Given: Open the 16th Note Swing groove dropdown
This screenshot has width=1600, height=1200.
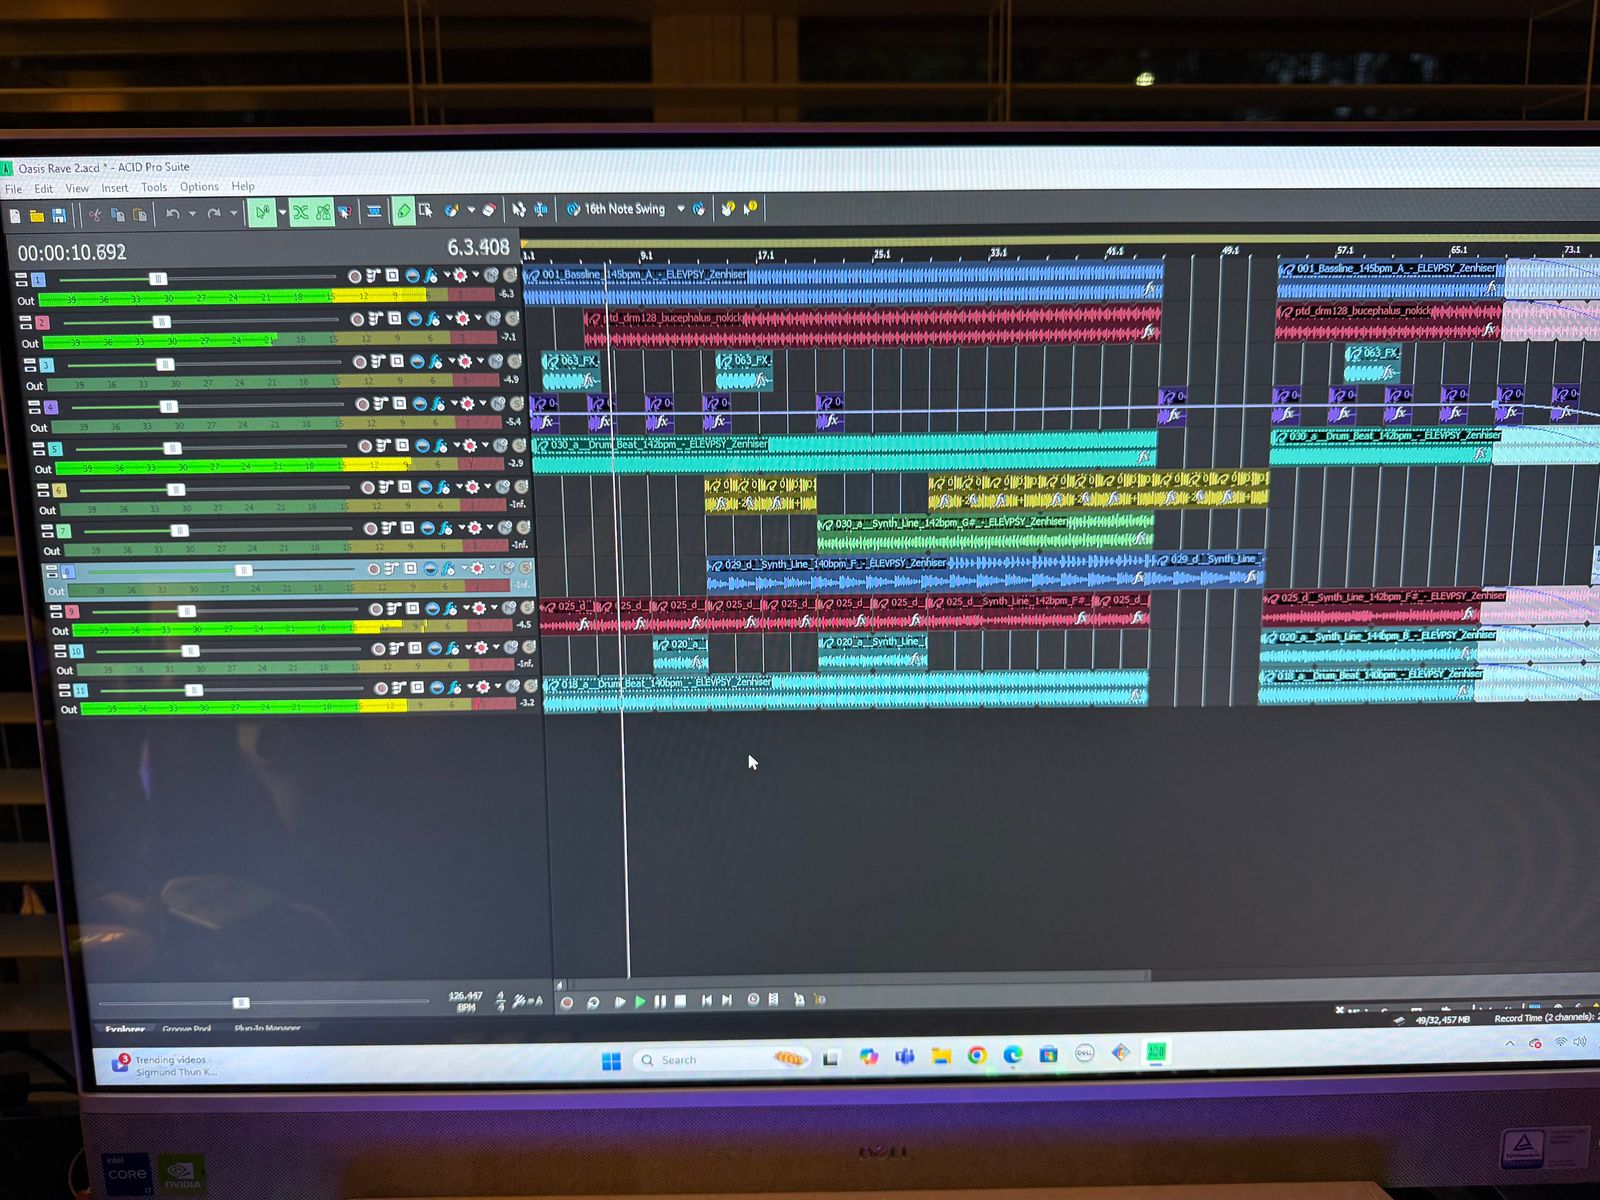Looking at the screenshot, I should coord(681,209).
